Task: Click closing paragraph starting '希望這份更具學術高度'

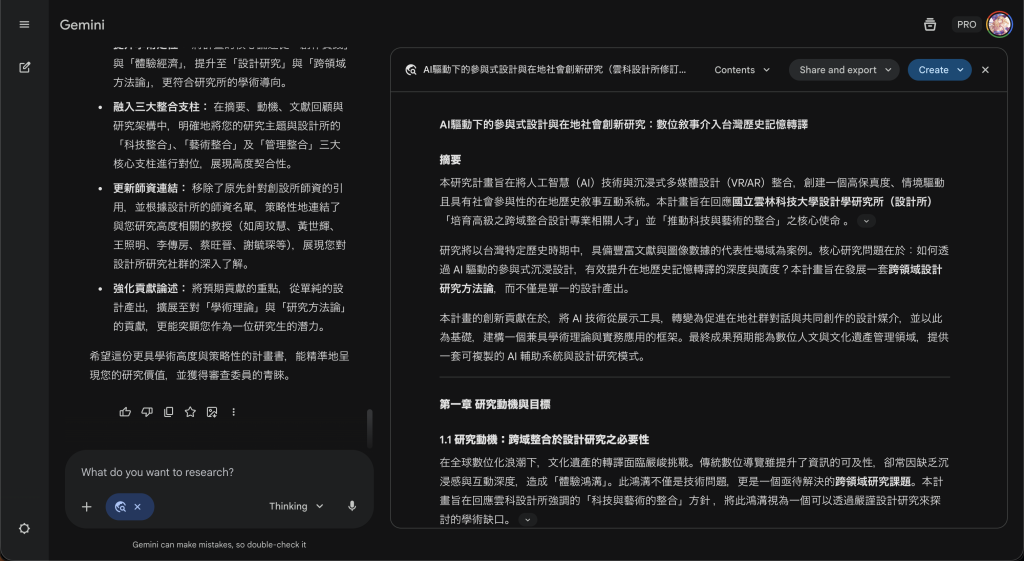Action: 219,366
